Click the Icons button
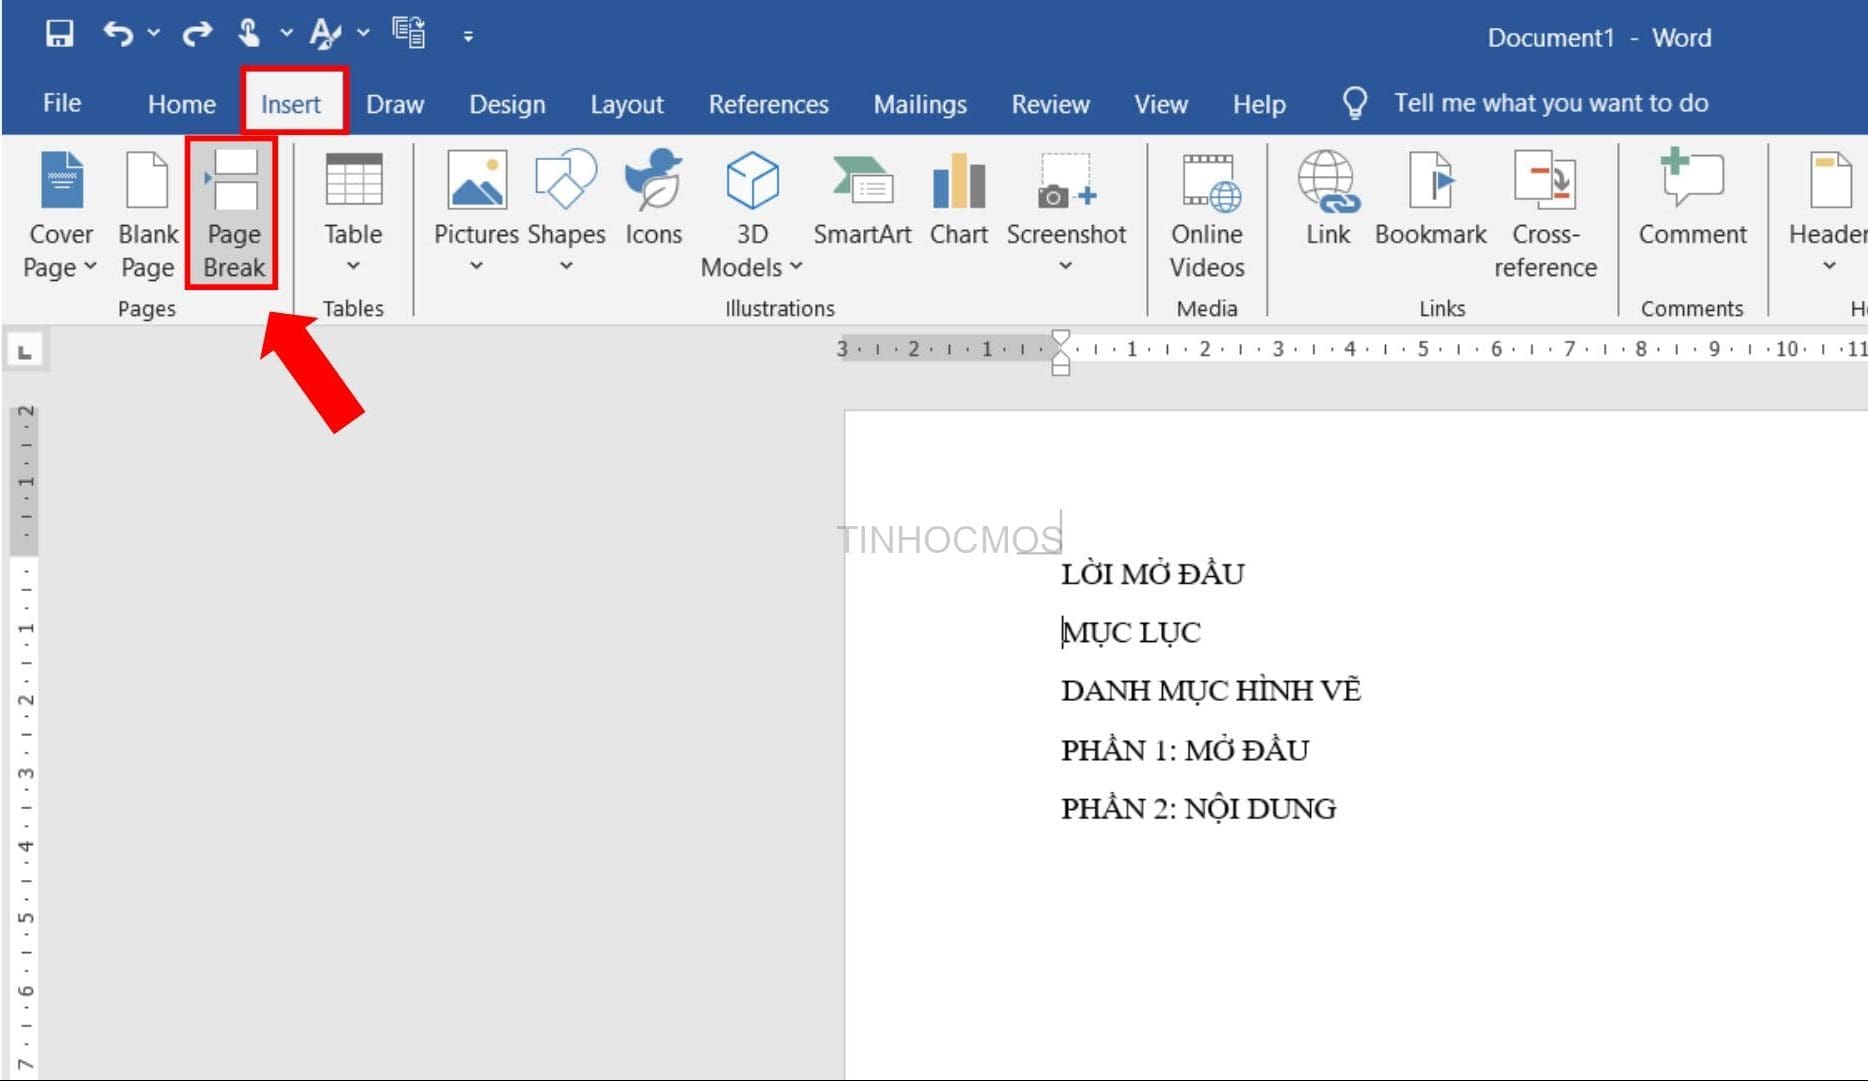 654,198
